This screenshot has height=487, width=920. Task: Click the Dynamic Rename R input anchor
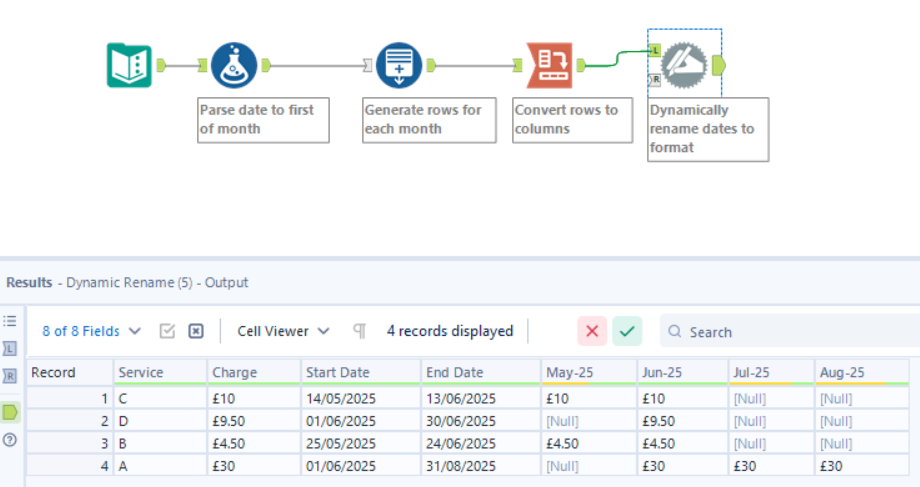[655, 79]
